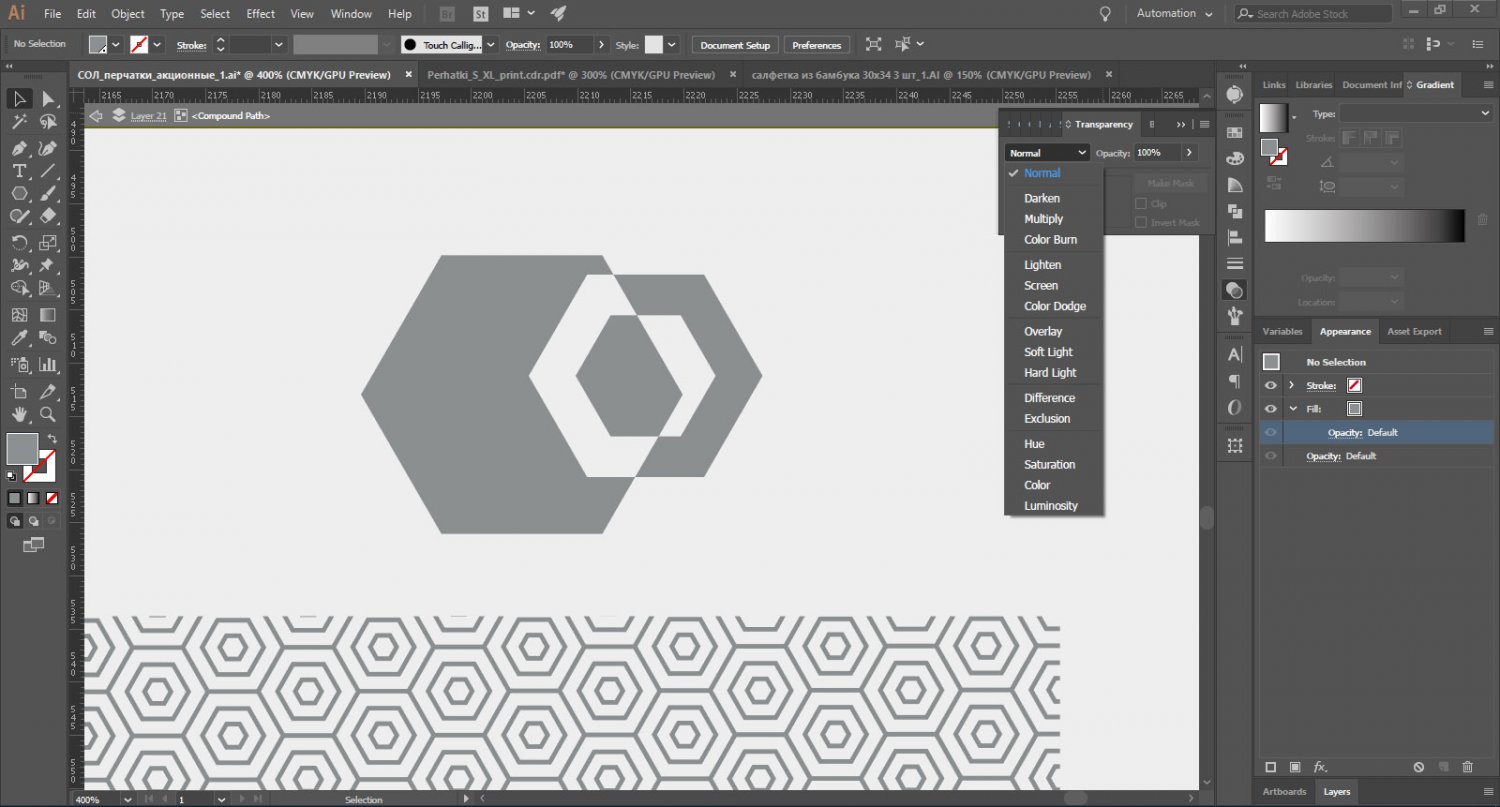The height and width of the screenshot is (807, 1500).
Task: Open the Preferences button
Action: (817, 45)
